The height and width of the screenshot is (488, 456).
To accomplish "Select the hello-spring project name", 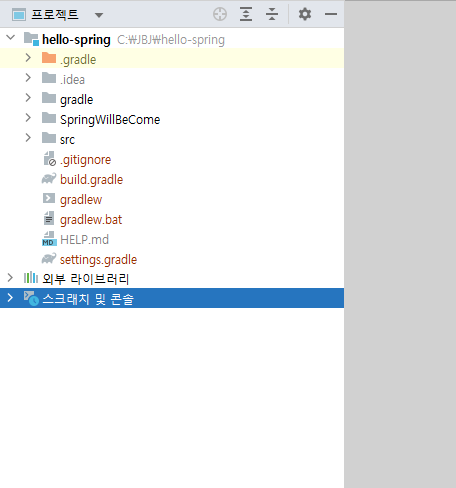I will point(76,40).
